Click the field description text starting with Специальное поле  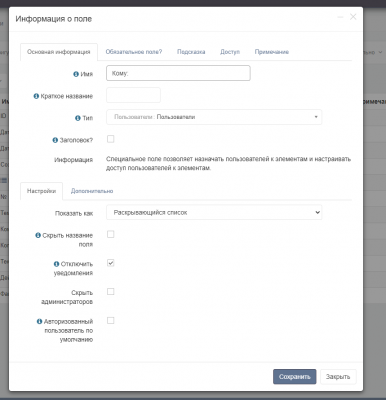228,164
